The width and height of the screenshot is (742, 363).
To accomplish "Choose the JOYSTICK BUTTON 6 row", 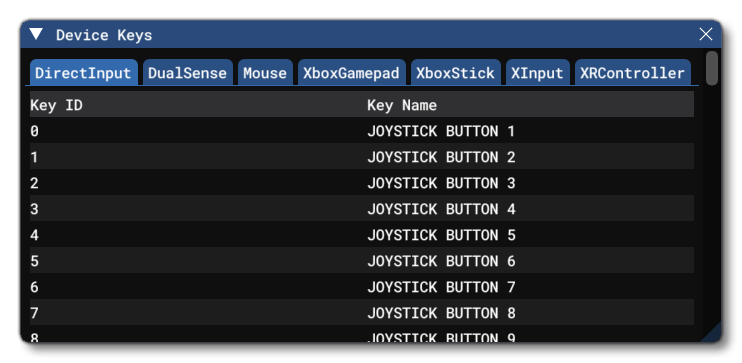I will 362,261.
